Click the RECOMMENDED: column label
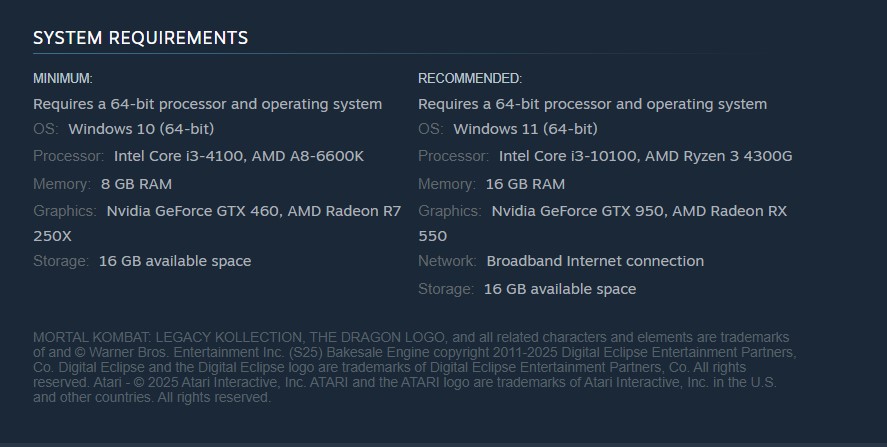The height and width of the screenshot is (447, 887). click(x=470, y=78)
